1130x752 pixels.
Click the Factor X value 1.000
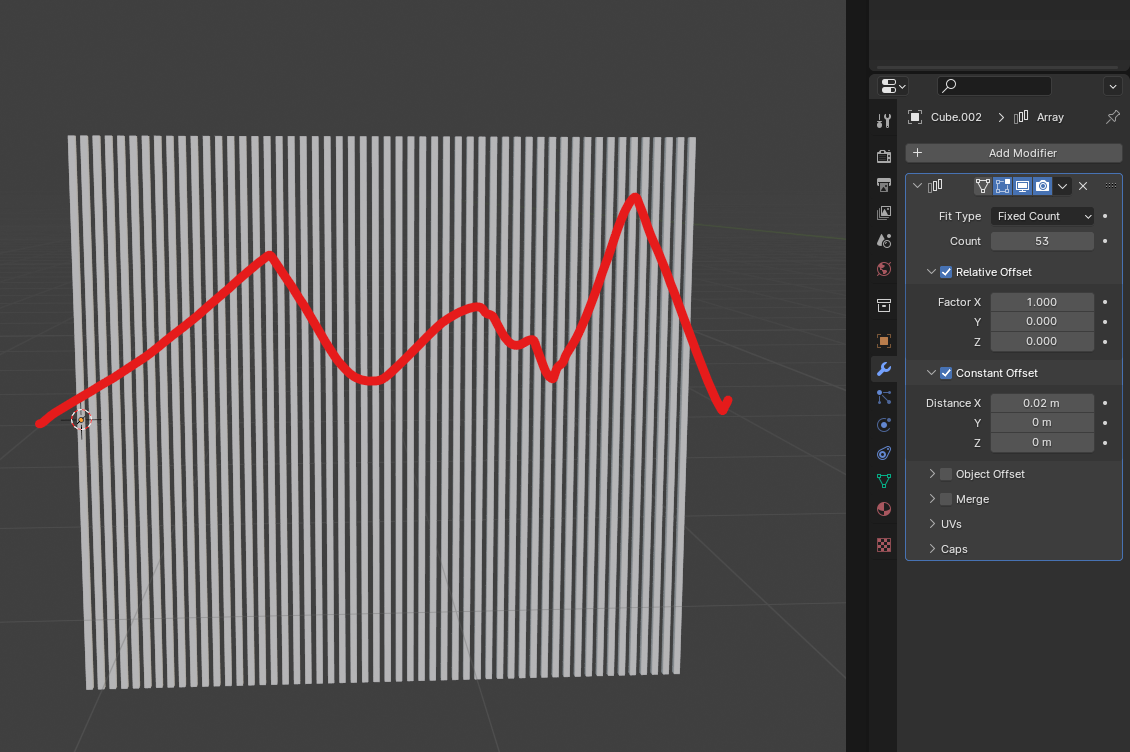[x=1042, y=302]
